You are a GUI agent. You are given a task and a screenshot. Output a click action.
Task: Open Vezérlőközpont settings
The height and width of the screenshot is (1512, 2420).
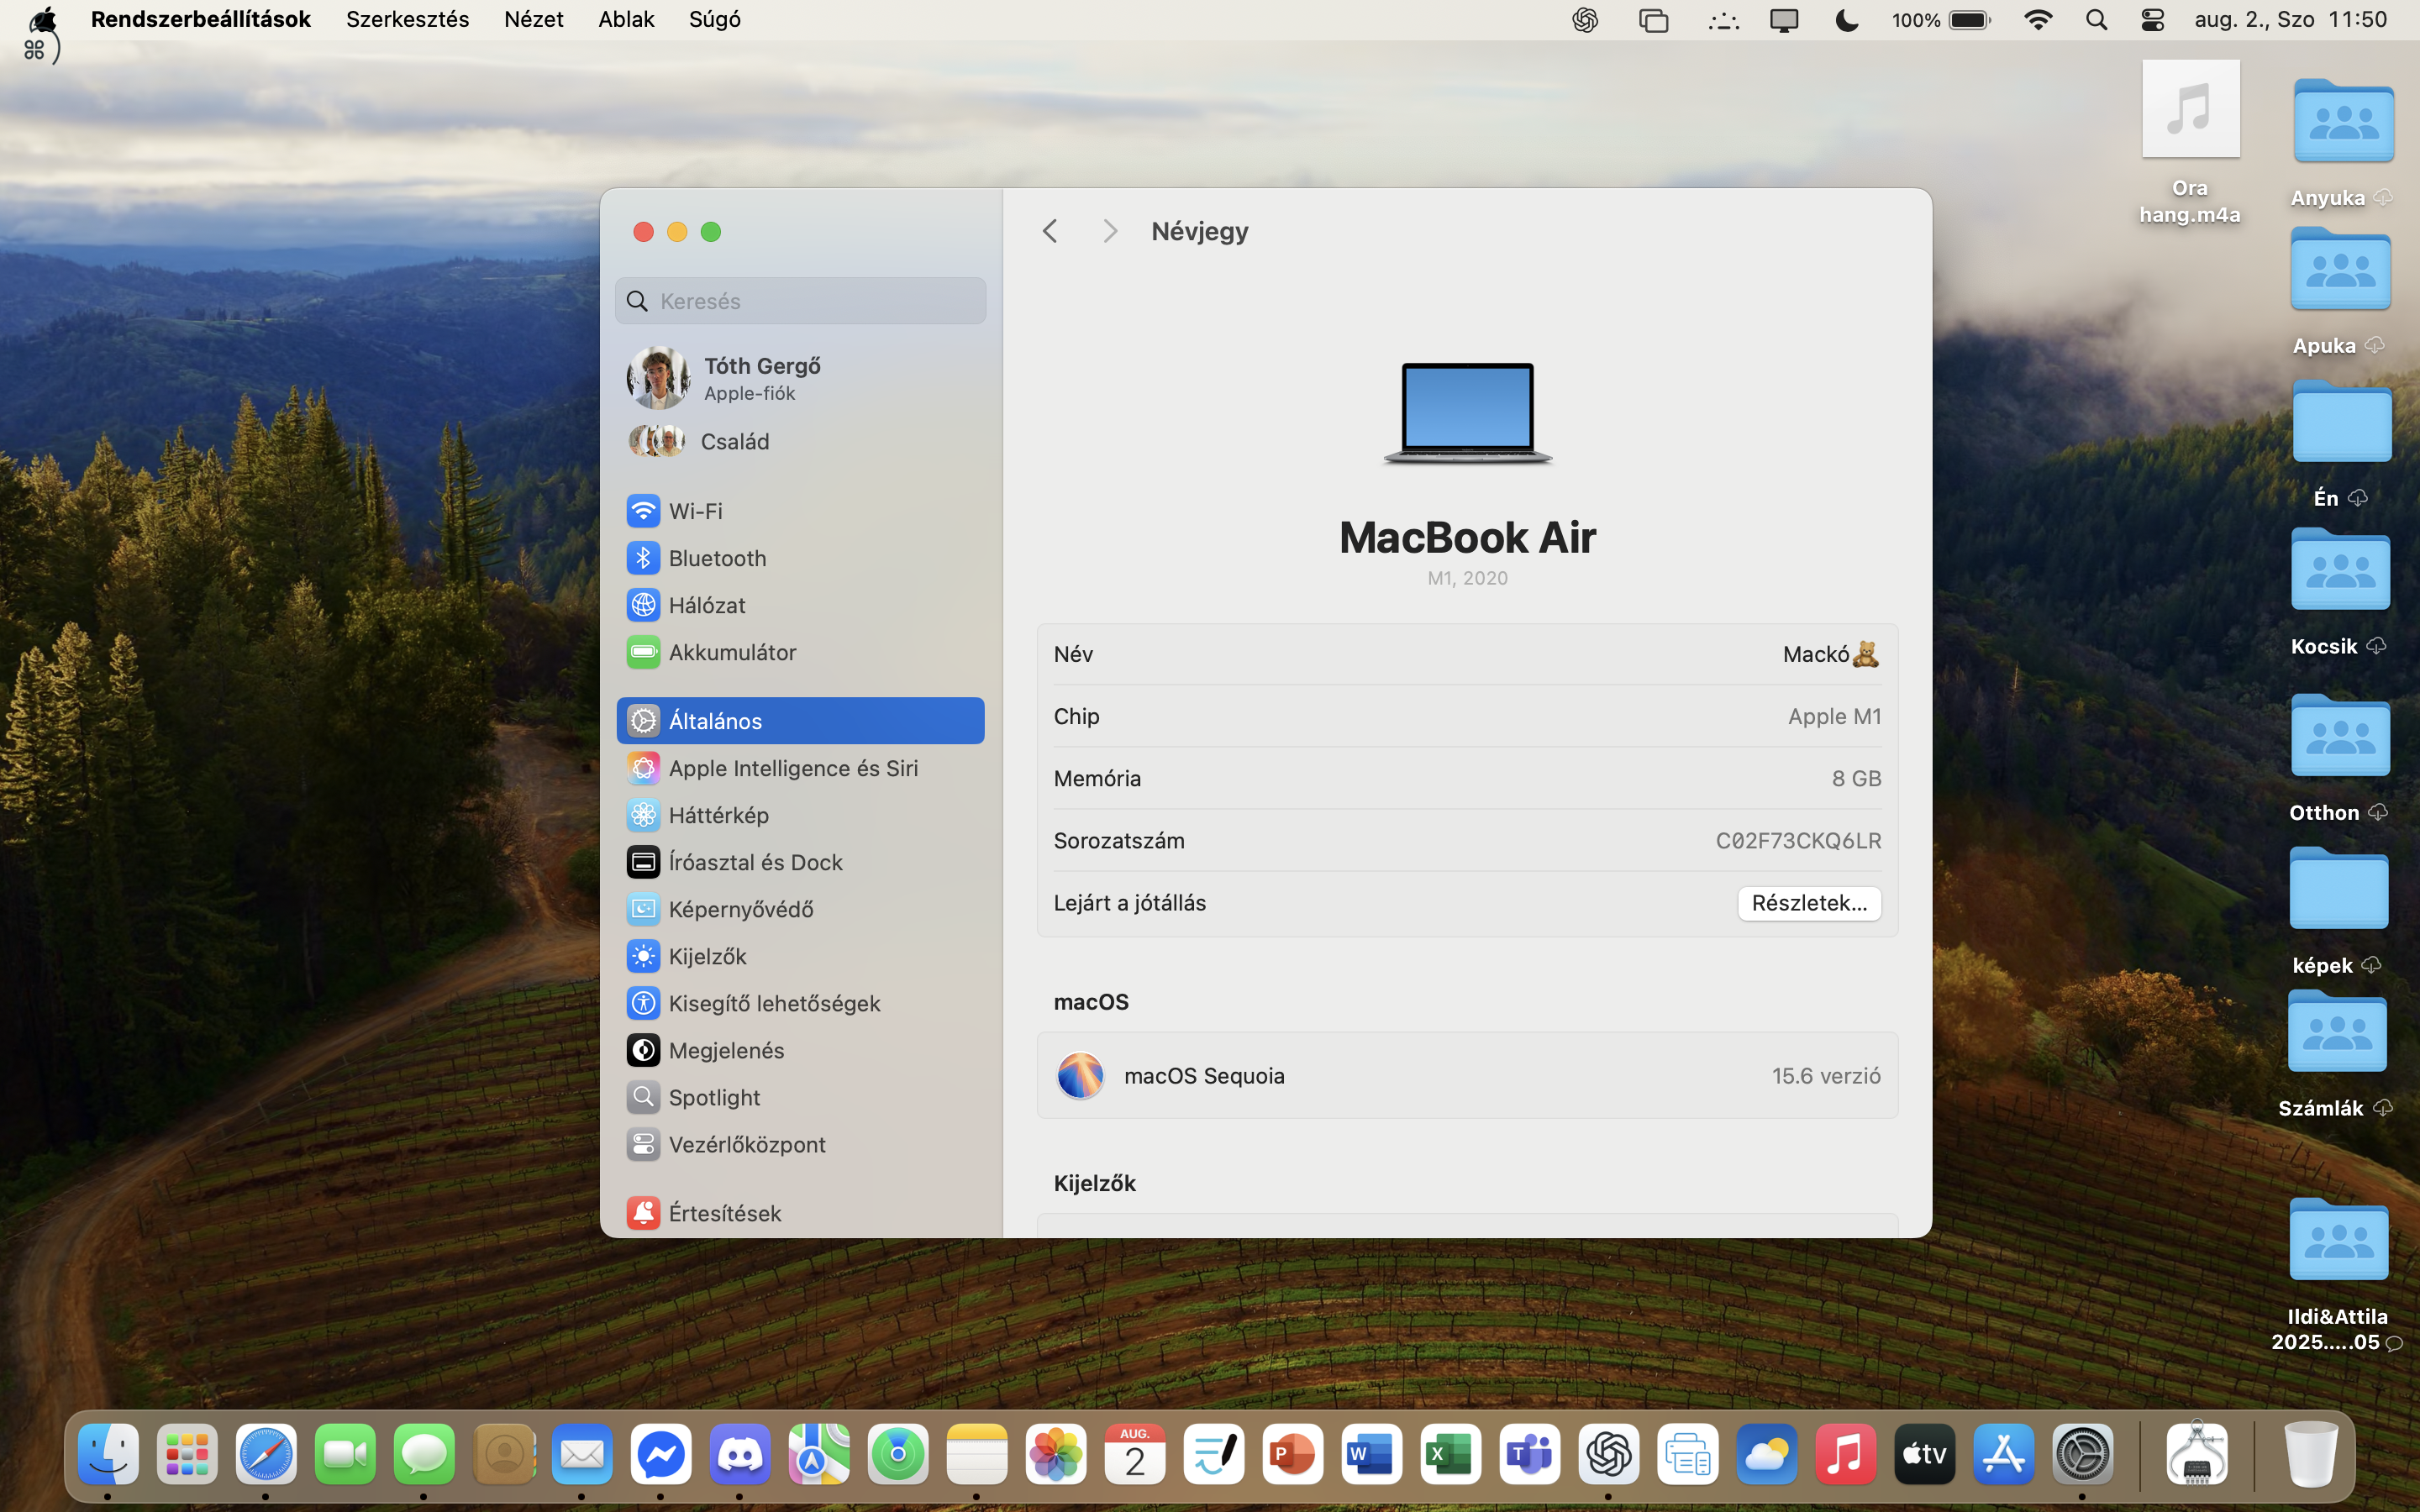tap(800, 1144)
